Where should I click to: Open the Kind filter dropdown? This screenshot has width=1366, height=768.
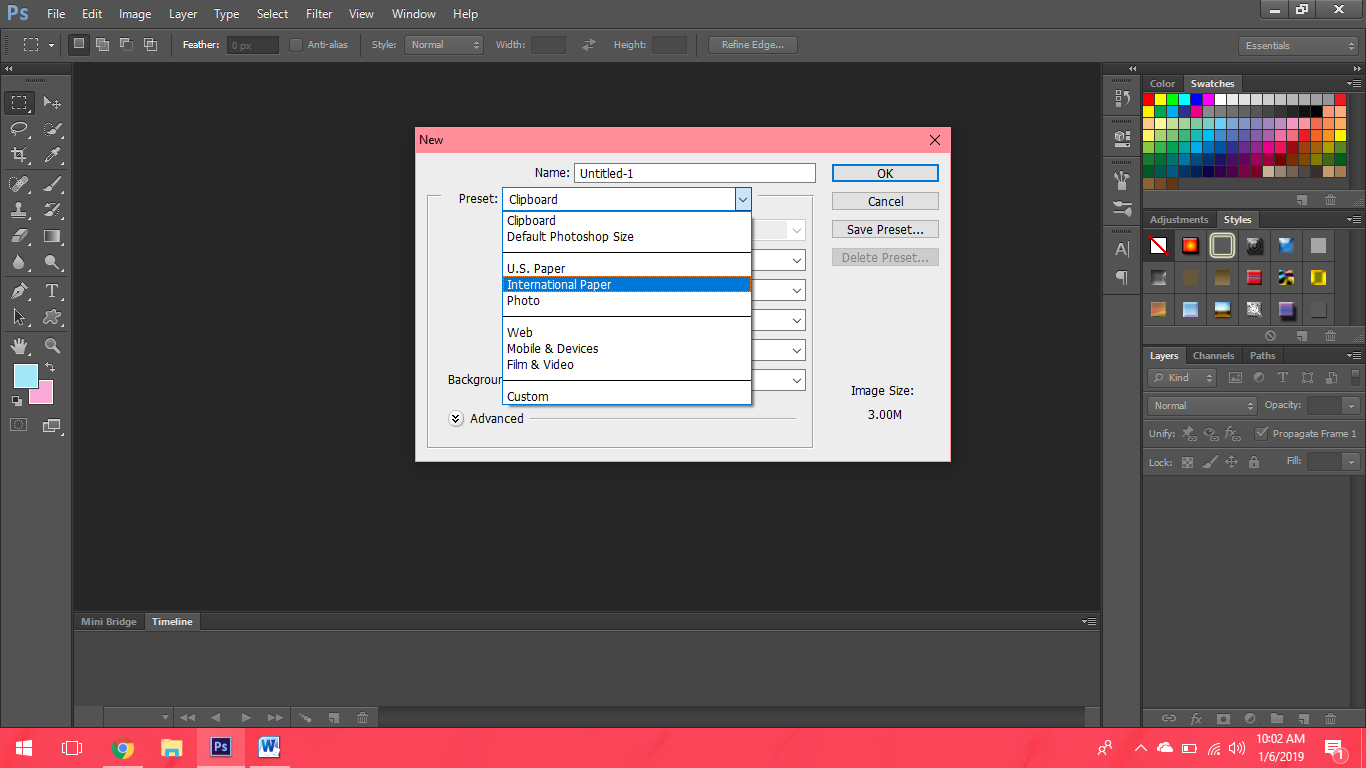point(1183,378)
